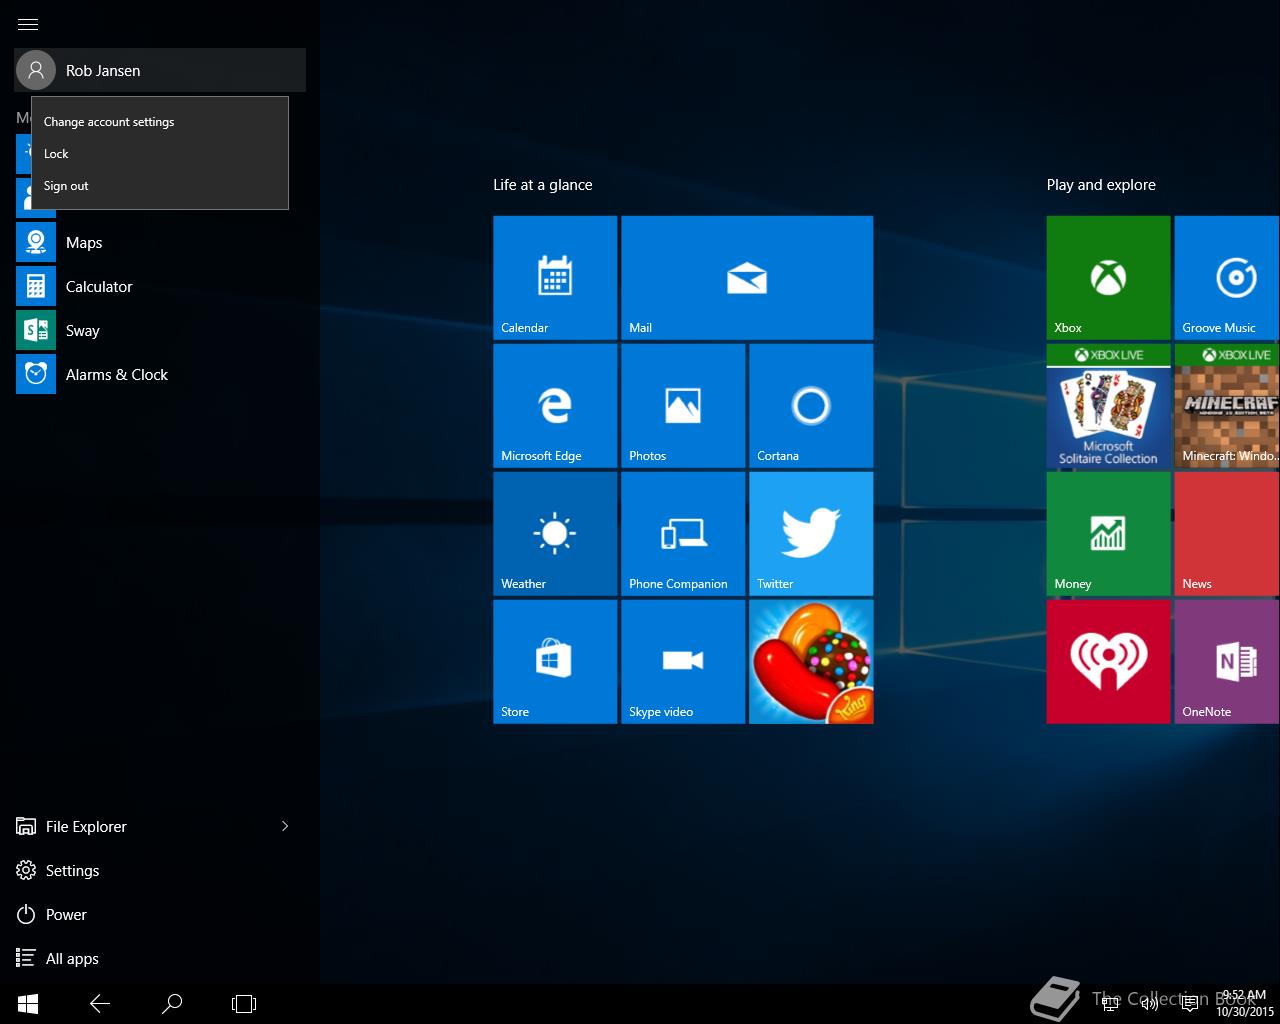The height and width of the screenshot is (1024, 1280).
Task: Open the Mail tile
Action: (747, 278)
